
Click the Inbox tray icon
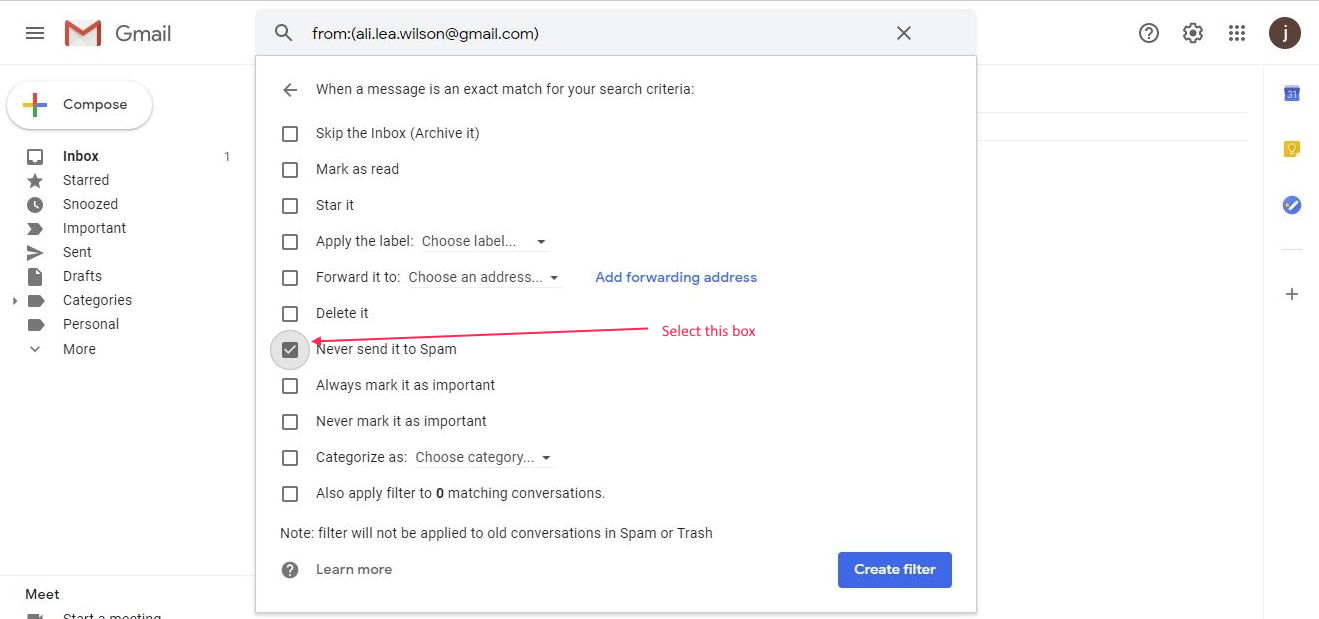point(35,156)
